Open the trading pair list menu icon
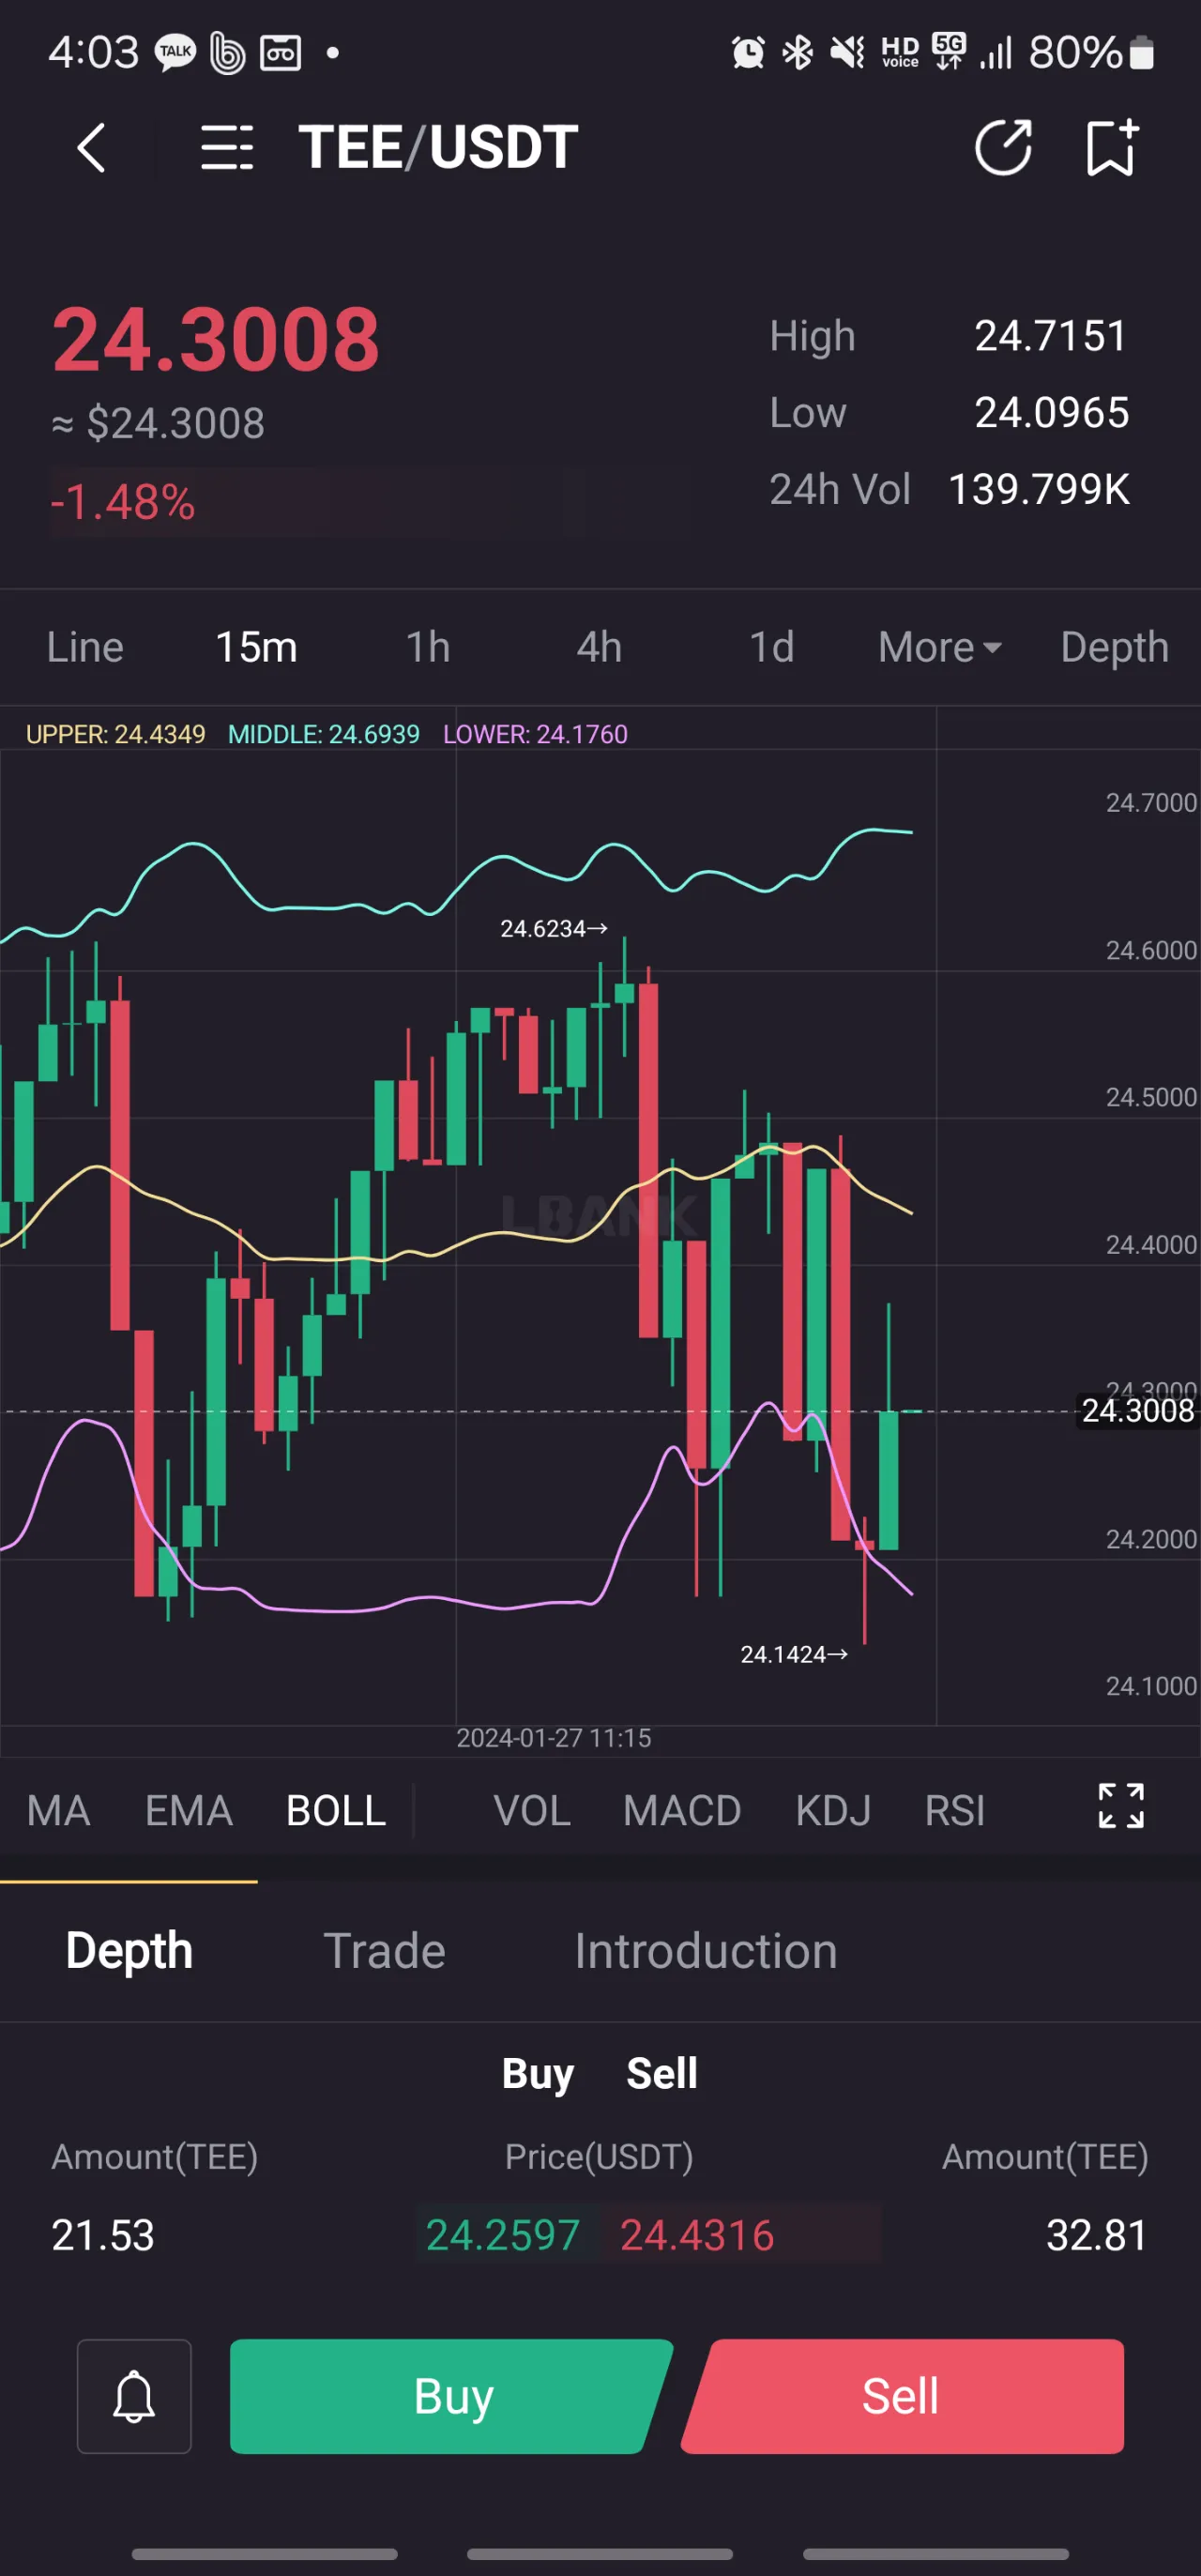The height and width of the screenshot is (2576, 1201). coord(226,148)
